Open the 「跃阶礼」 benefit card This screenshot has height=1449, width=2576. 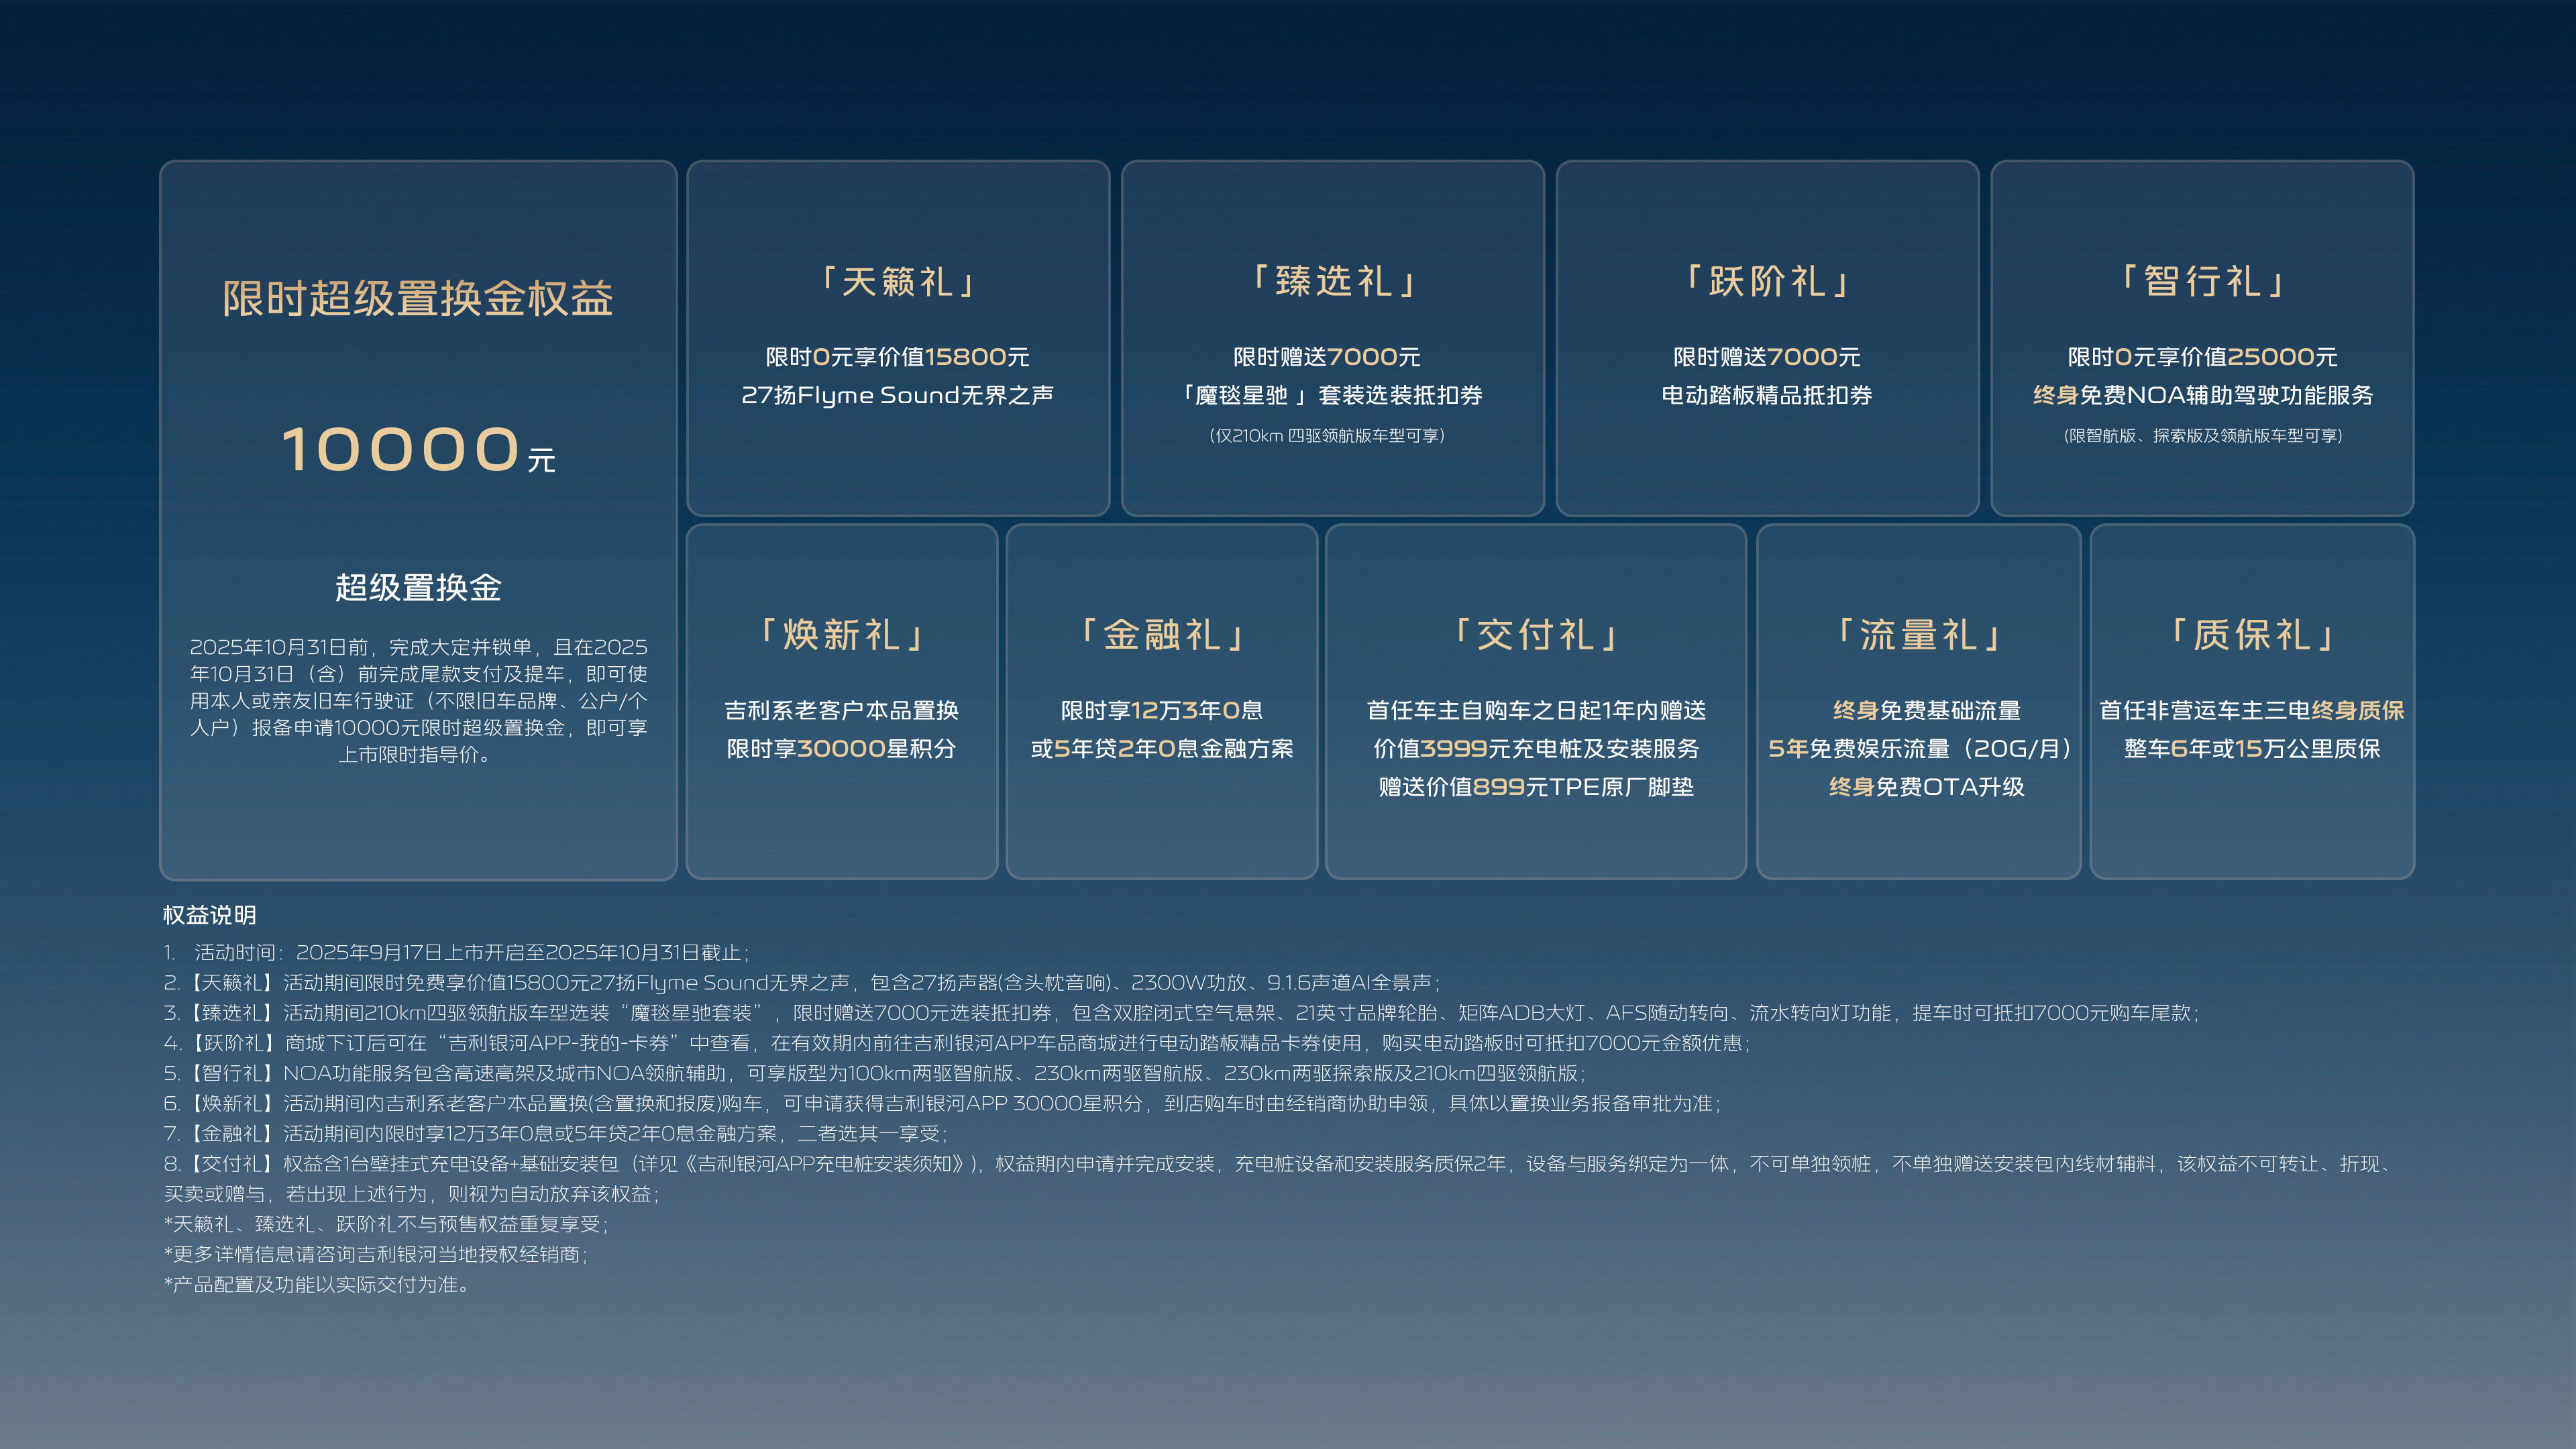click(1766, 338)
